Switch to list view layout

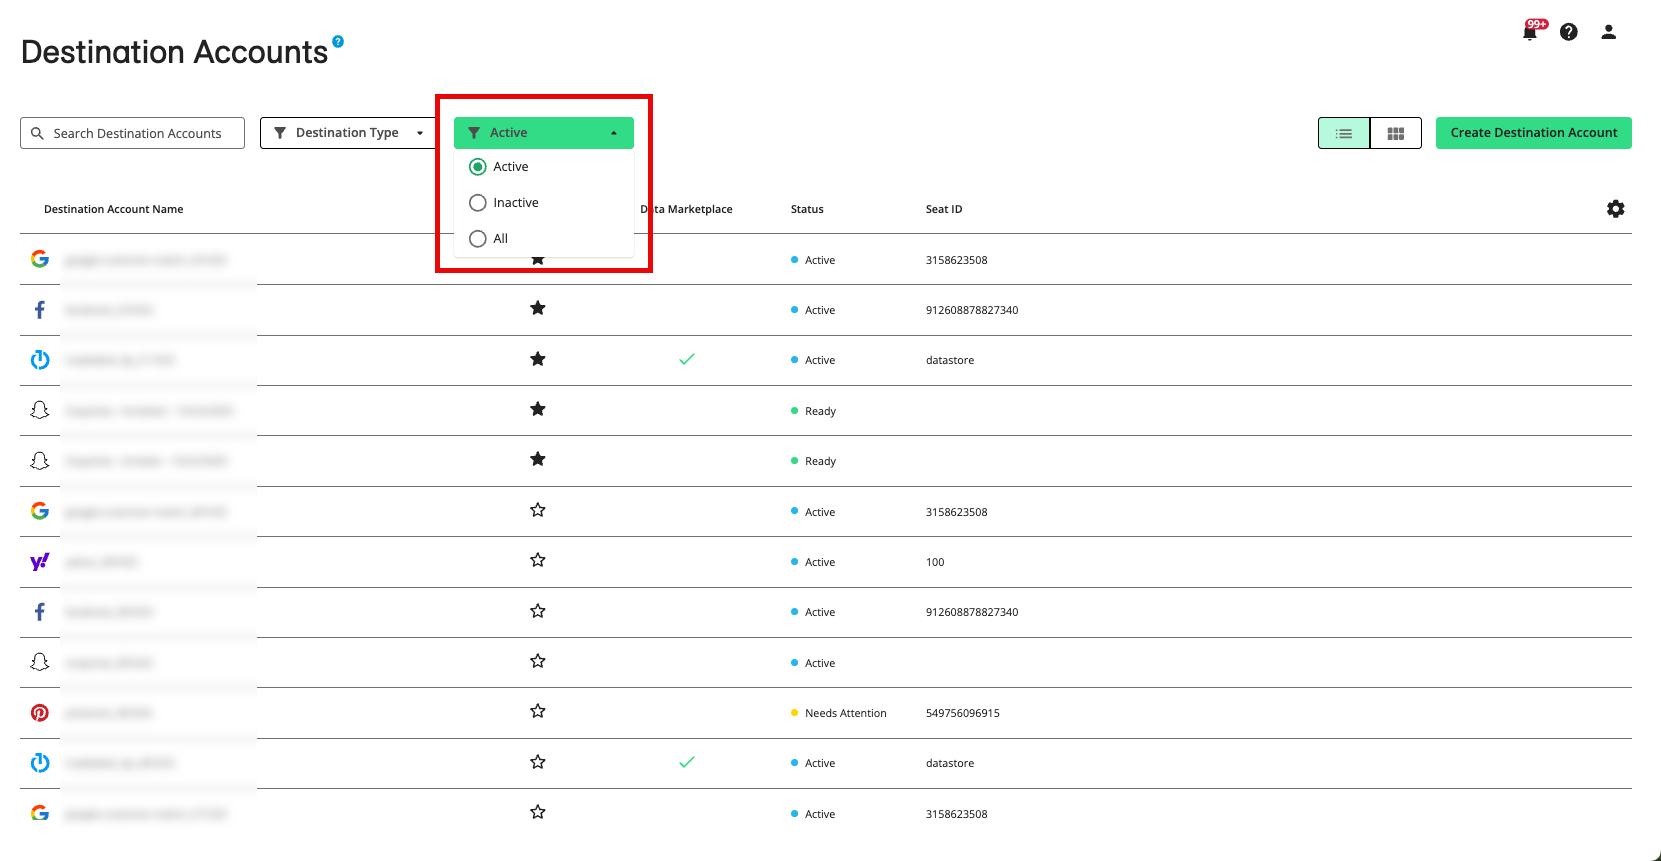coord(1344,133)
